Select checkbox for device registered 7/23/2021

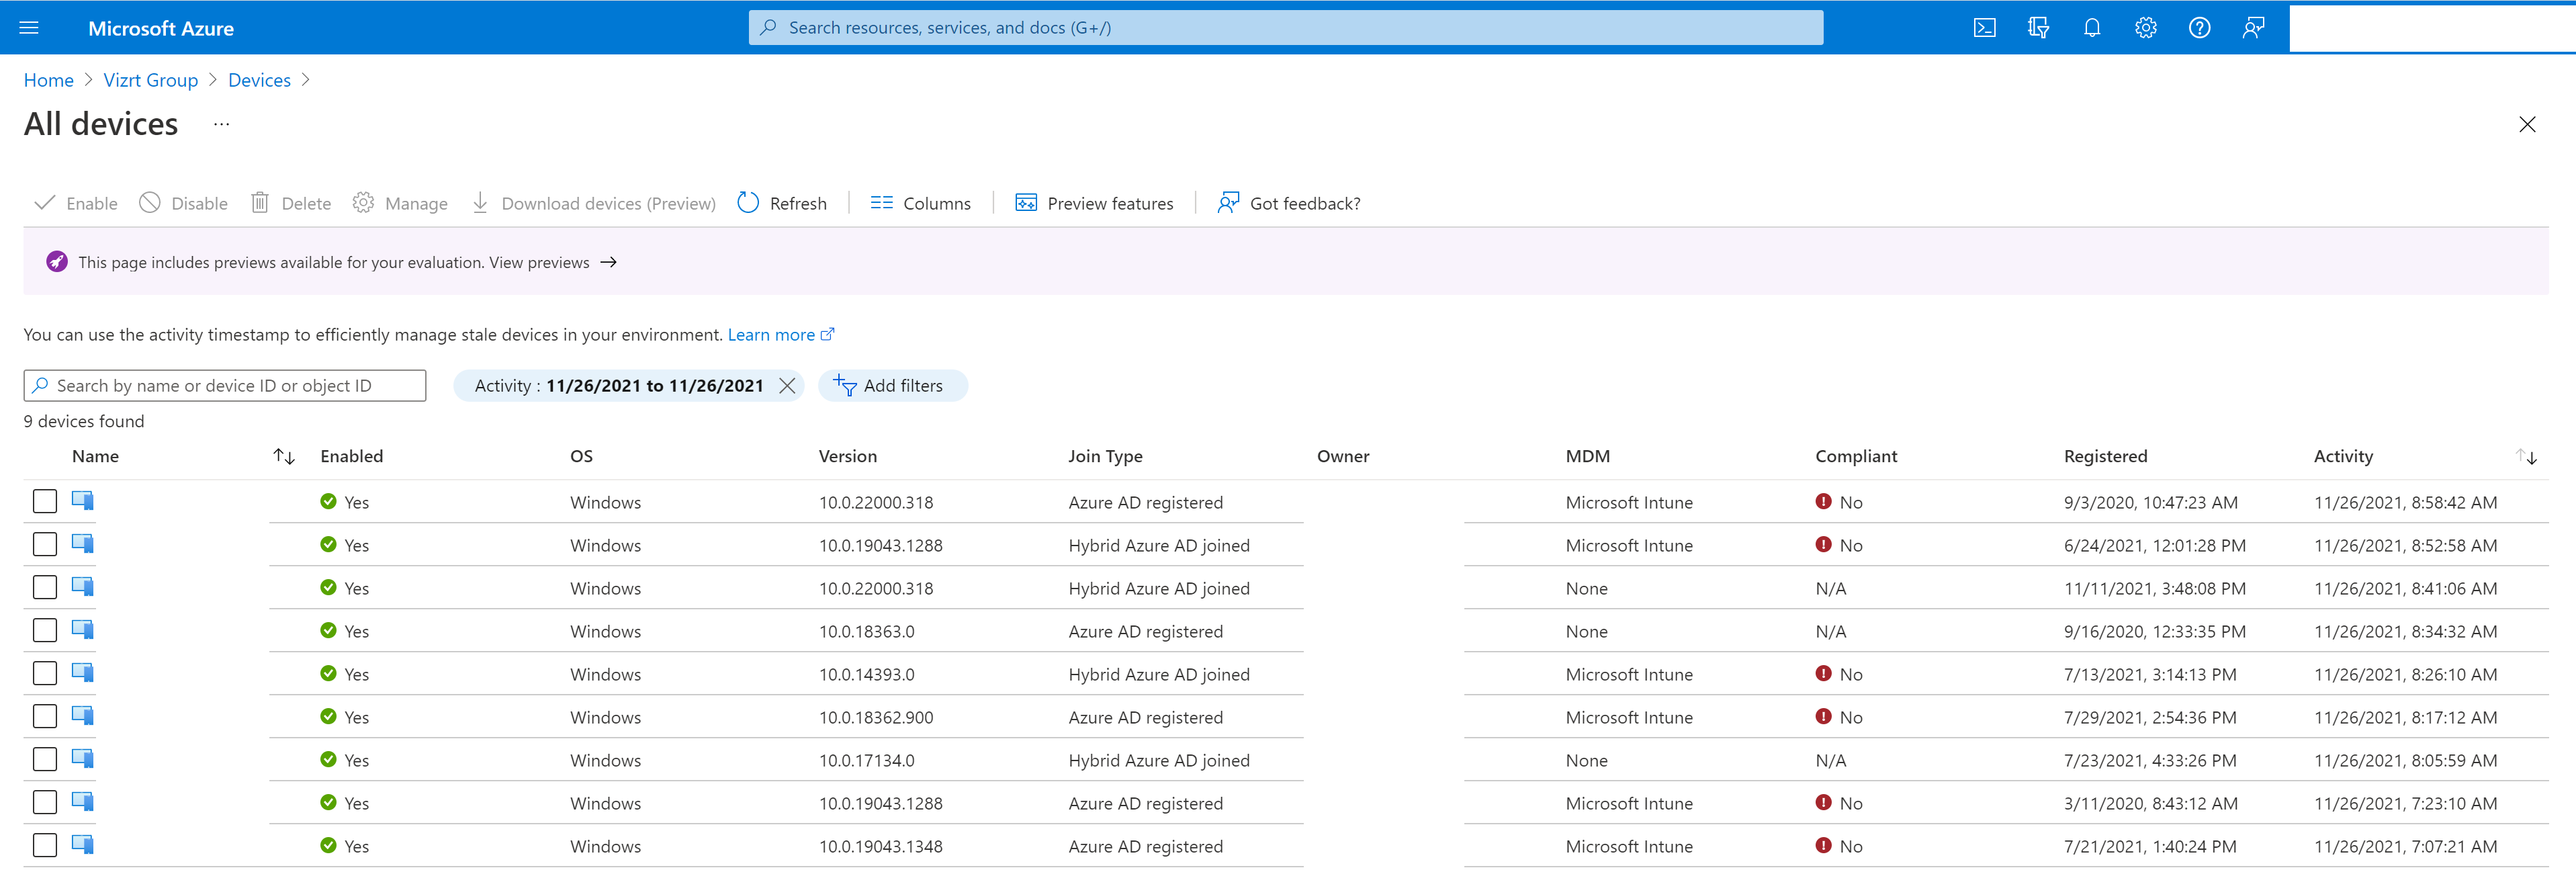(x=45, y=759)
